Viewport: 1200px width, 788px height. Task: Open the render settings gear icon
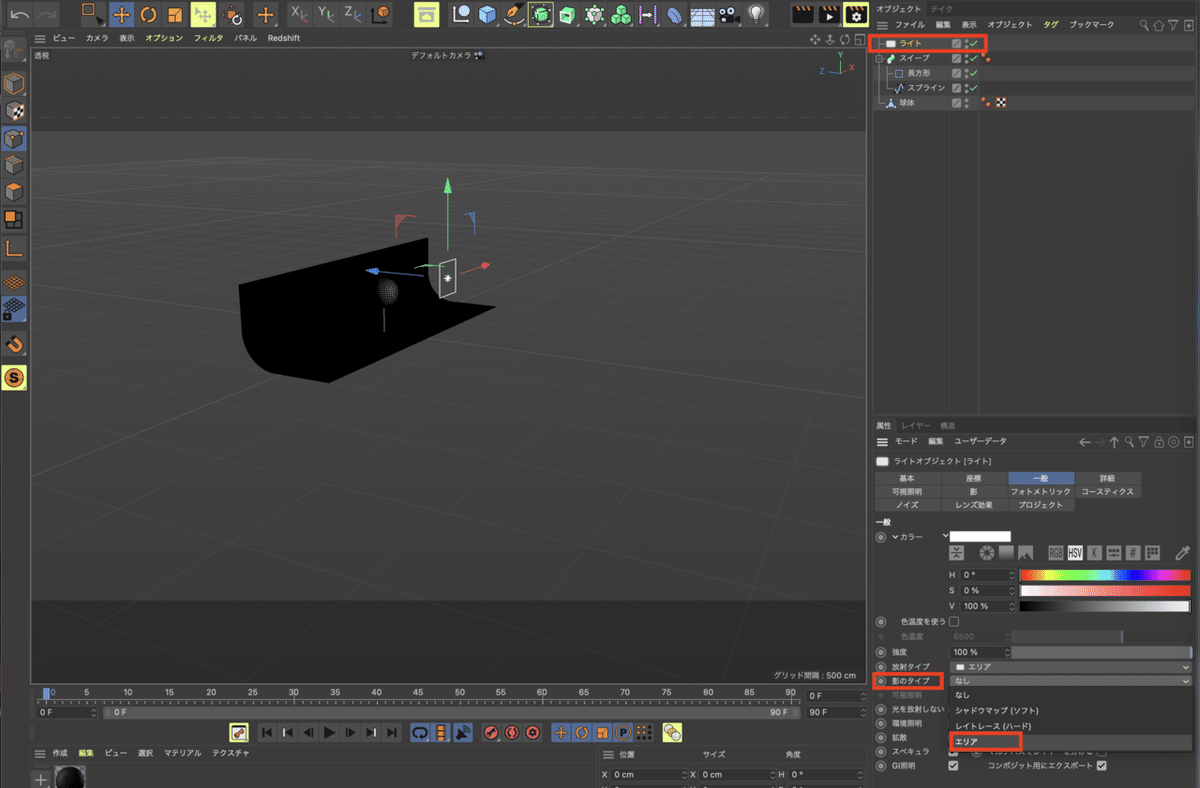855,15
